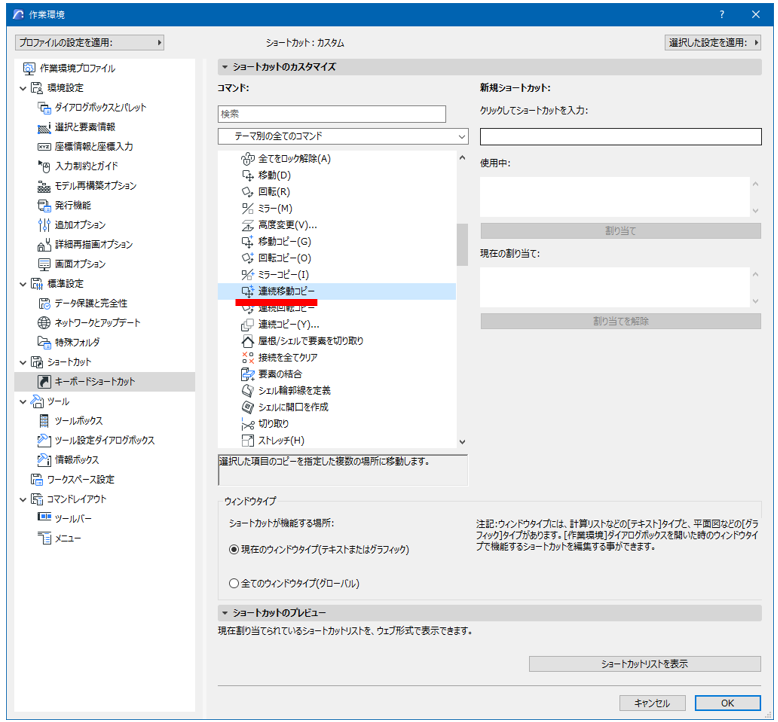Open 画面オプション monitor icon
Viewport: 778px width, 722px height.
coord(44,264)
